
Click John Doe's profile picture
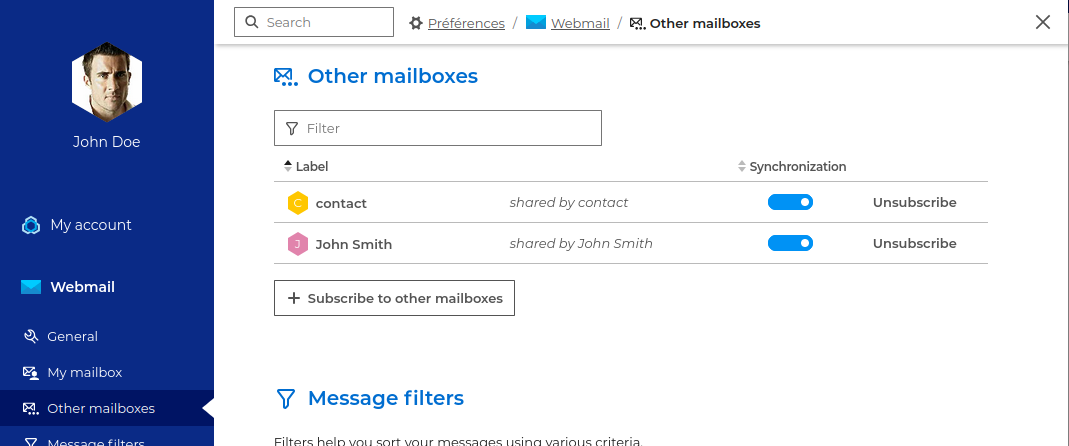(x=106, y=82)
